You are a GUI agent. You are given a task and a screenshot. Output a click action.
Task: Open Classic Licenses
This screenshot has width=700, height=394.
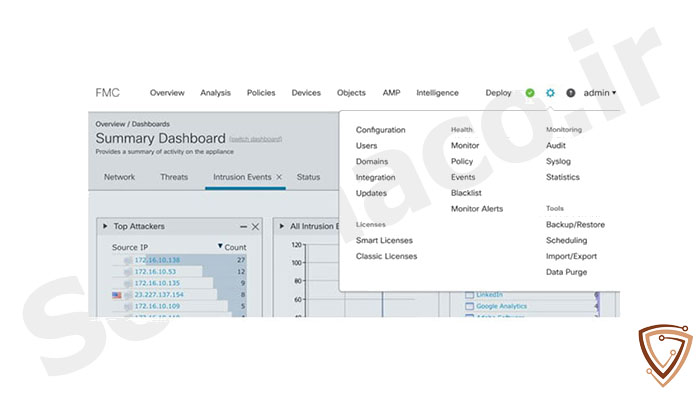pos(386,256)
